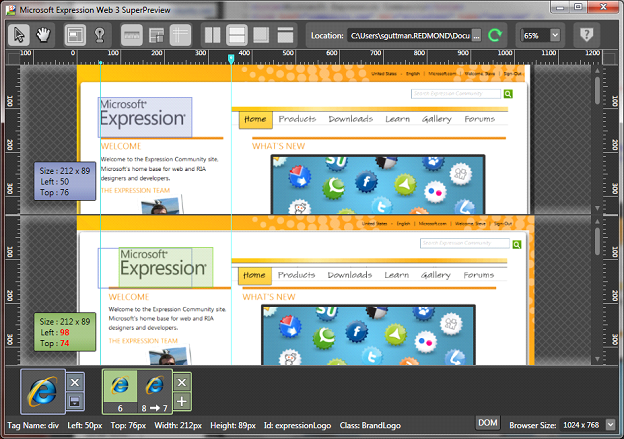Switch to overlay layout mode
Screen dimensions: 624x439
tap(261, 35)
